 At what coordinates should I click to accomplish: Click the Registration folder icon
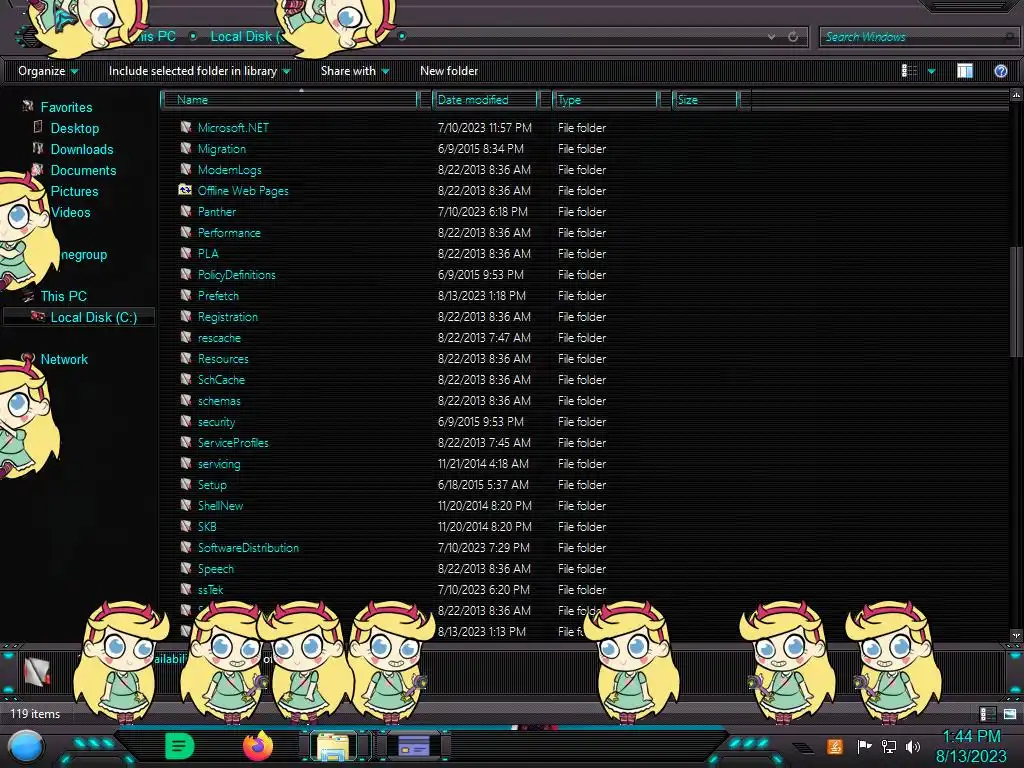coord(185,316)
